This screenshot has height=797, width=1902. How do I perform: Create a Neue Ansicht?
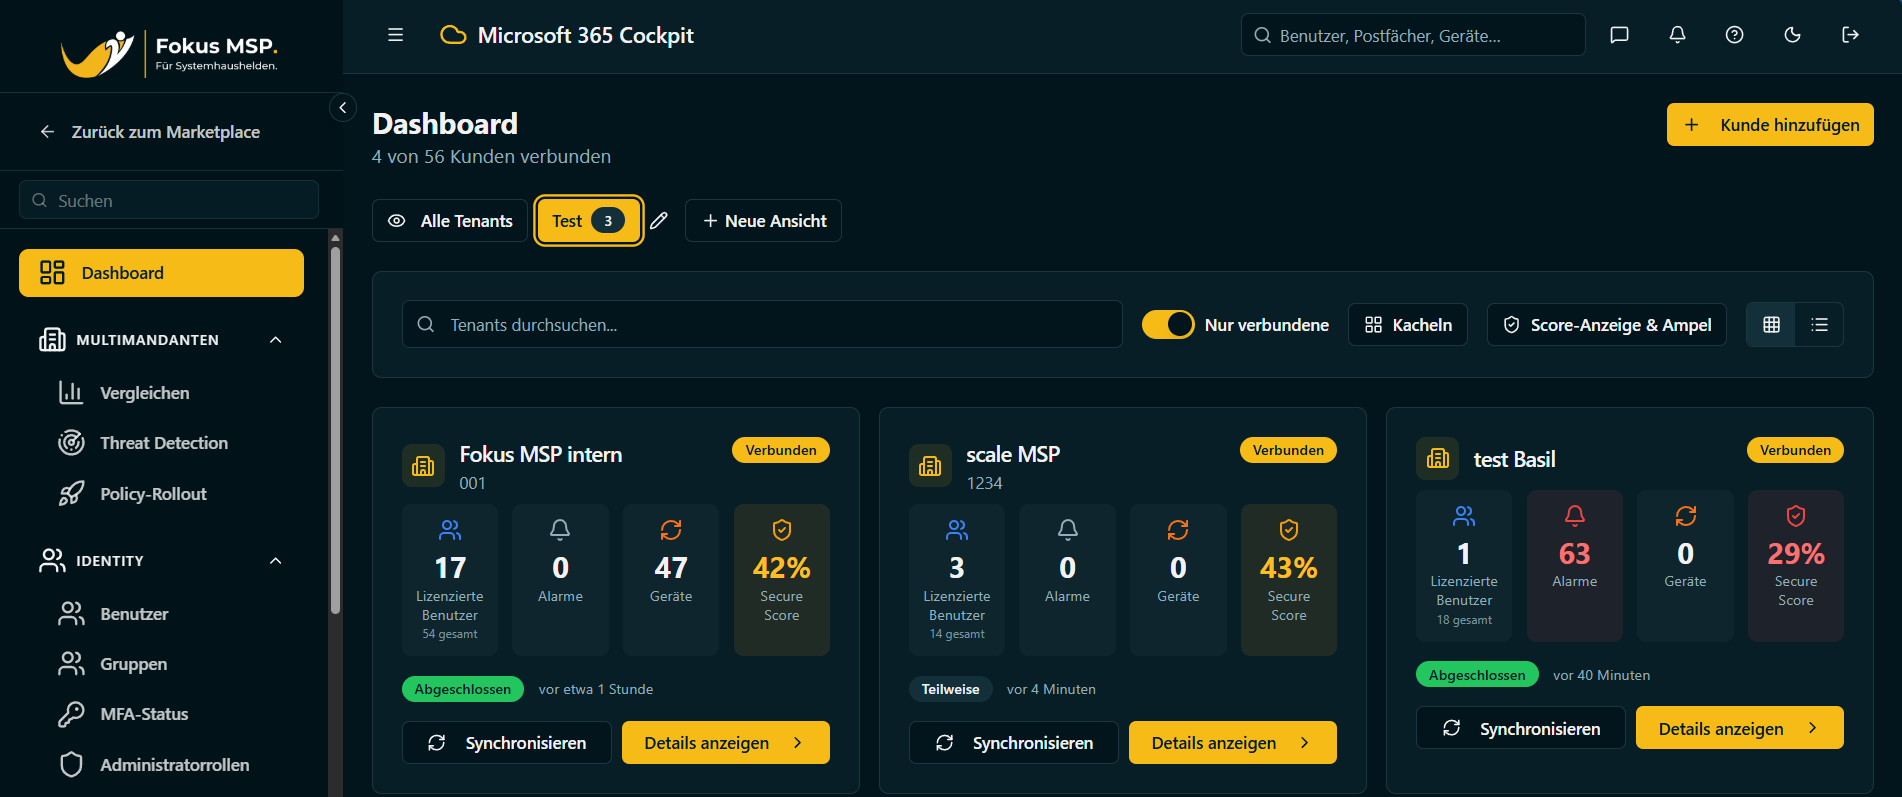763,221
